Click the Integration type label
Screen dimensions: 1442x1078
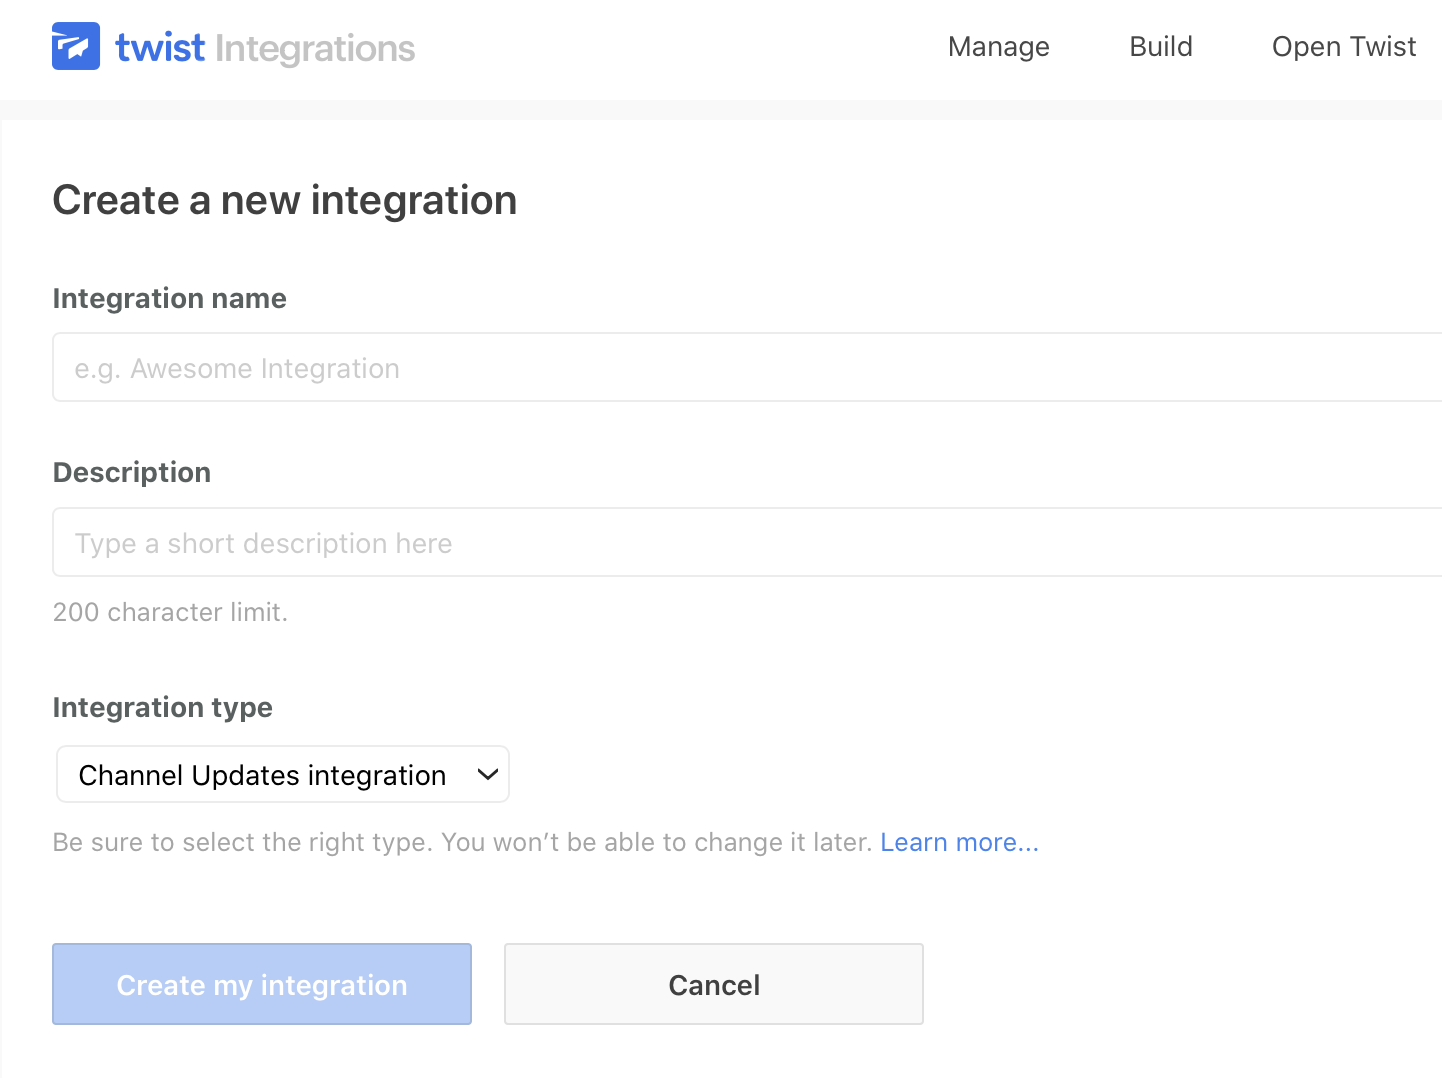click(x=163, y=707)
